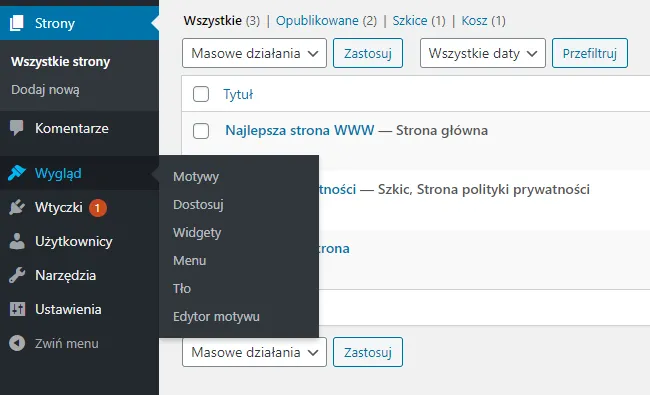650x395 pixels.
Task: Click the Wtyczki plug icon
Action: click(17, 207)
